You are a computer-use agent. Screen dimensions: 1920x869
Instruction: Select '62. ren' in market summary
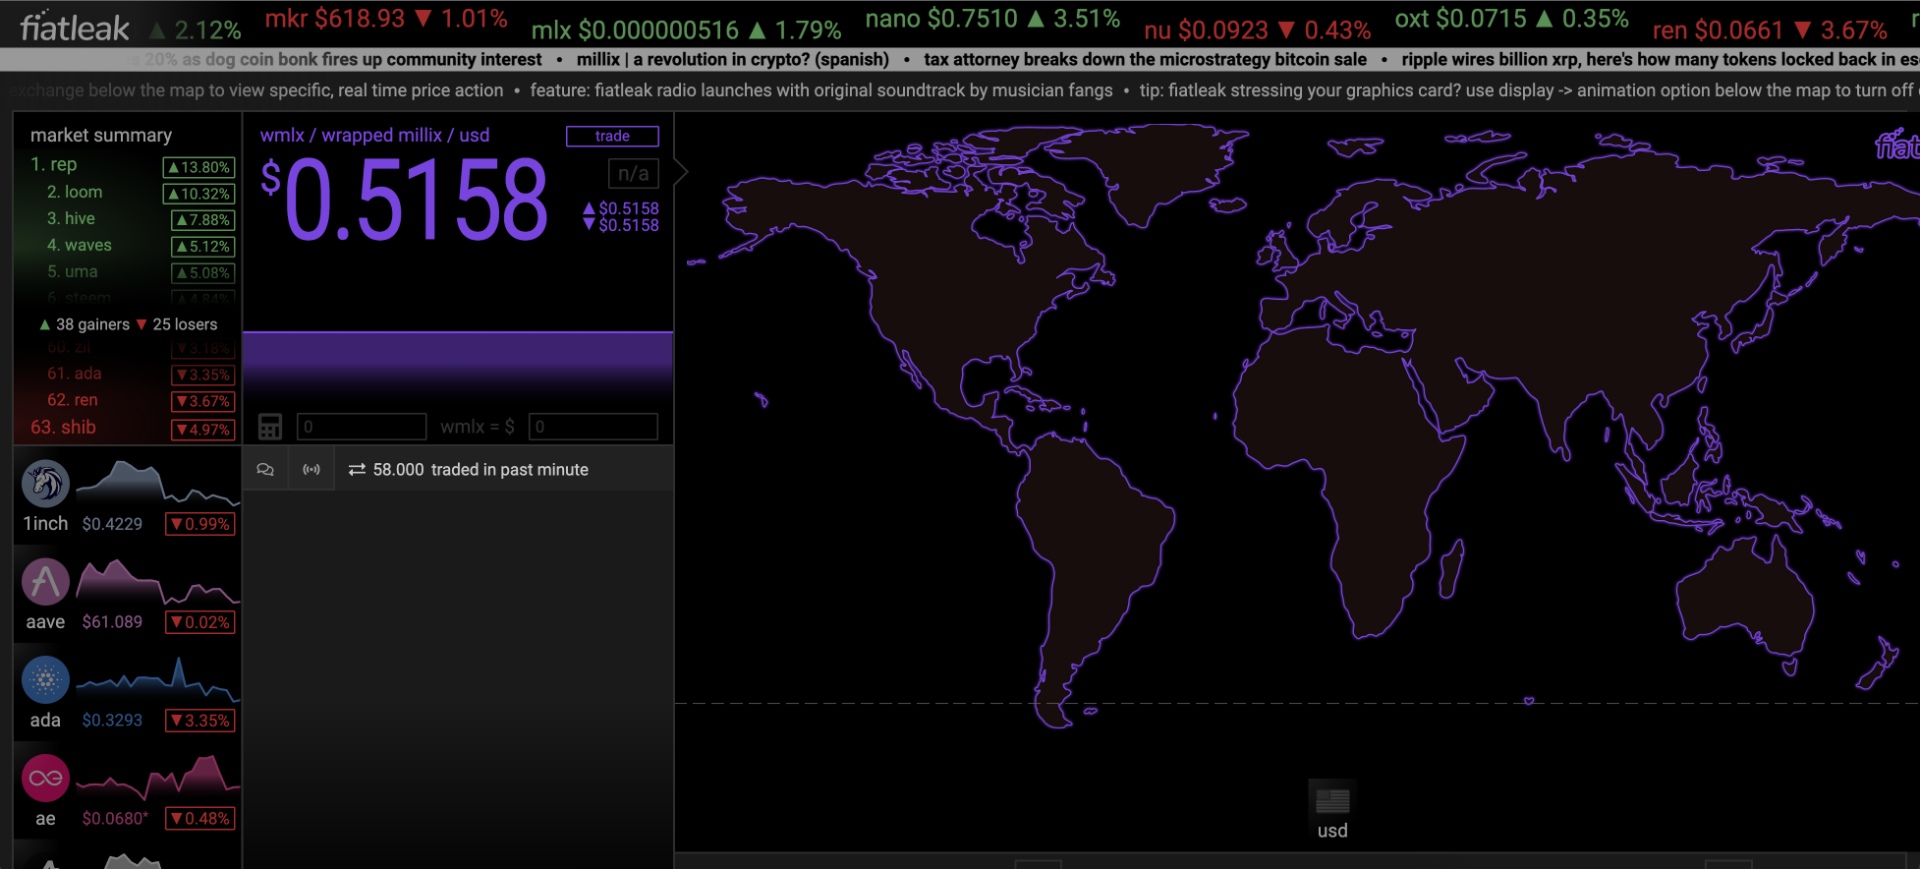tap(72, 400)
